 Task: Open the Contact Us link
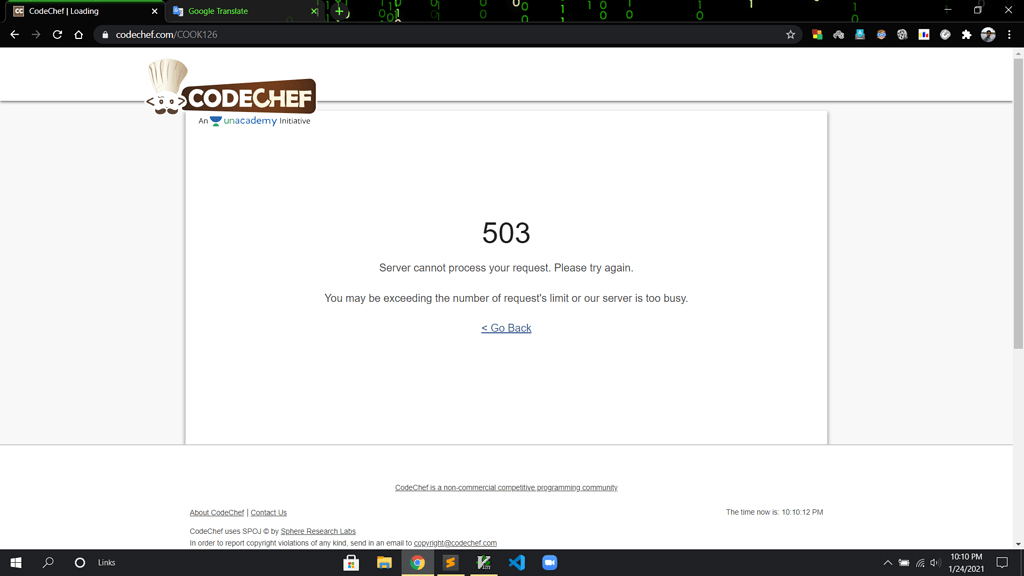268,512
